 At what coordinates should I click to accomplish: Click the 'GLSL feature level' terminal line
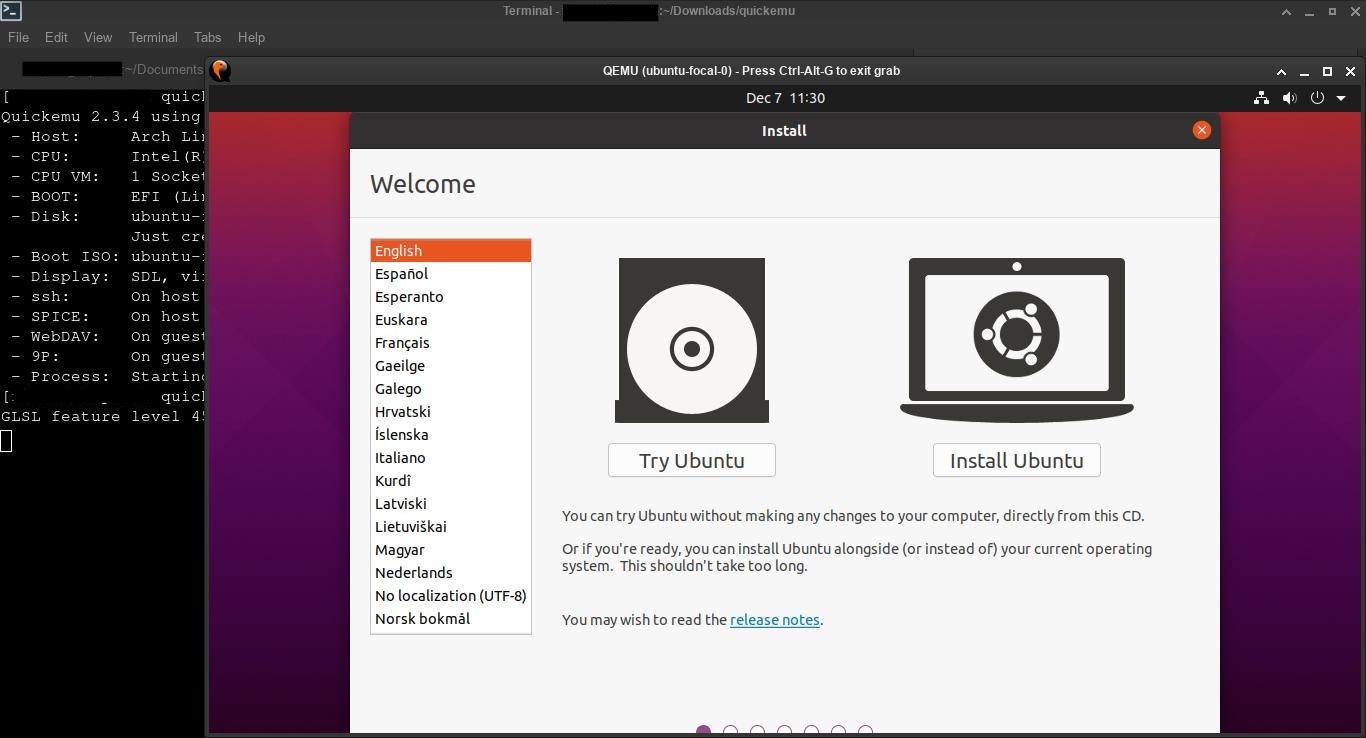[102, 417]
